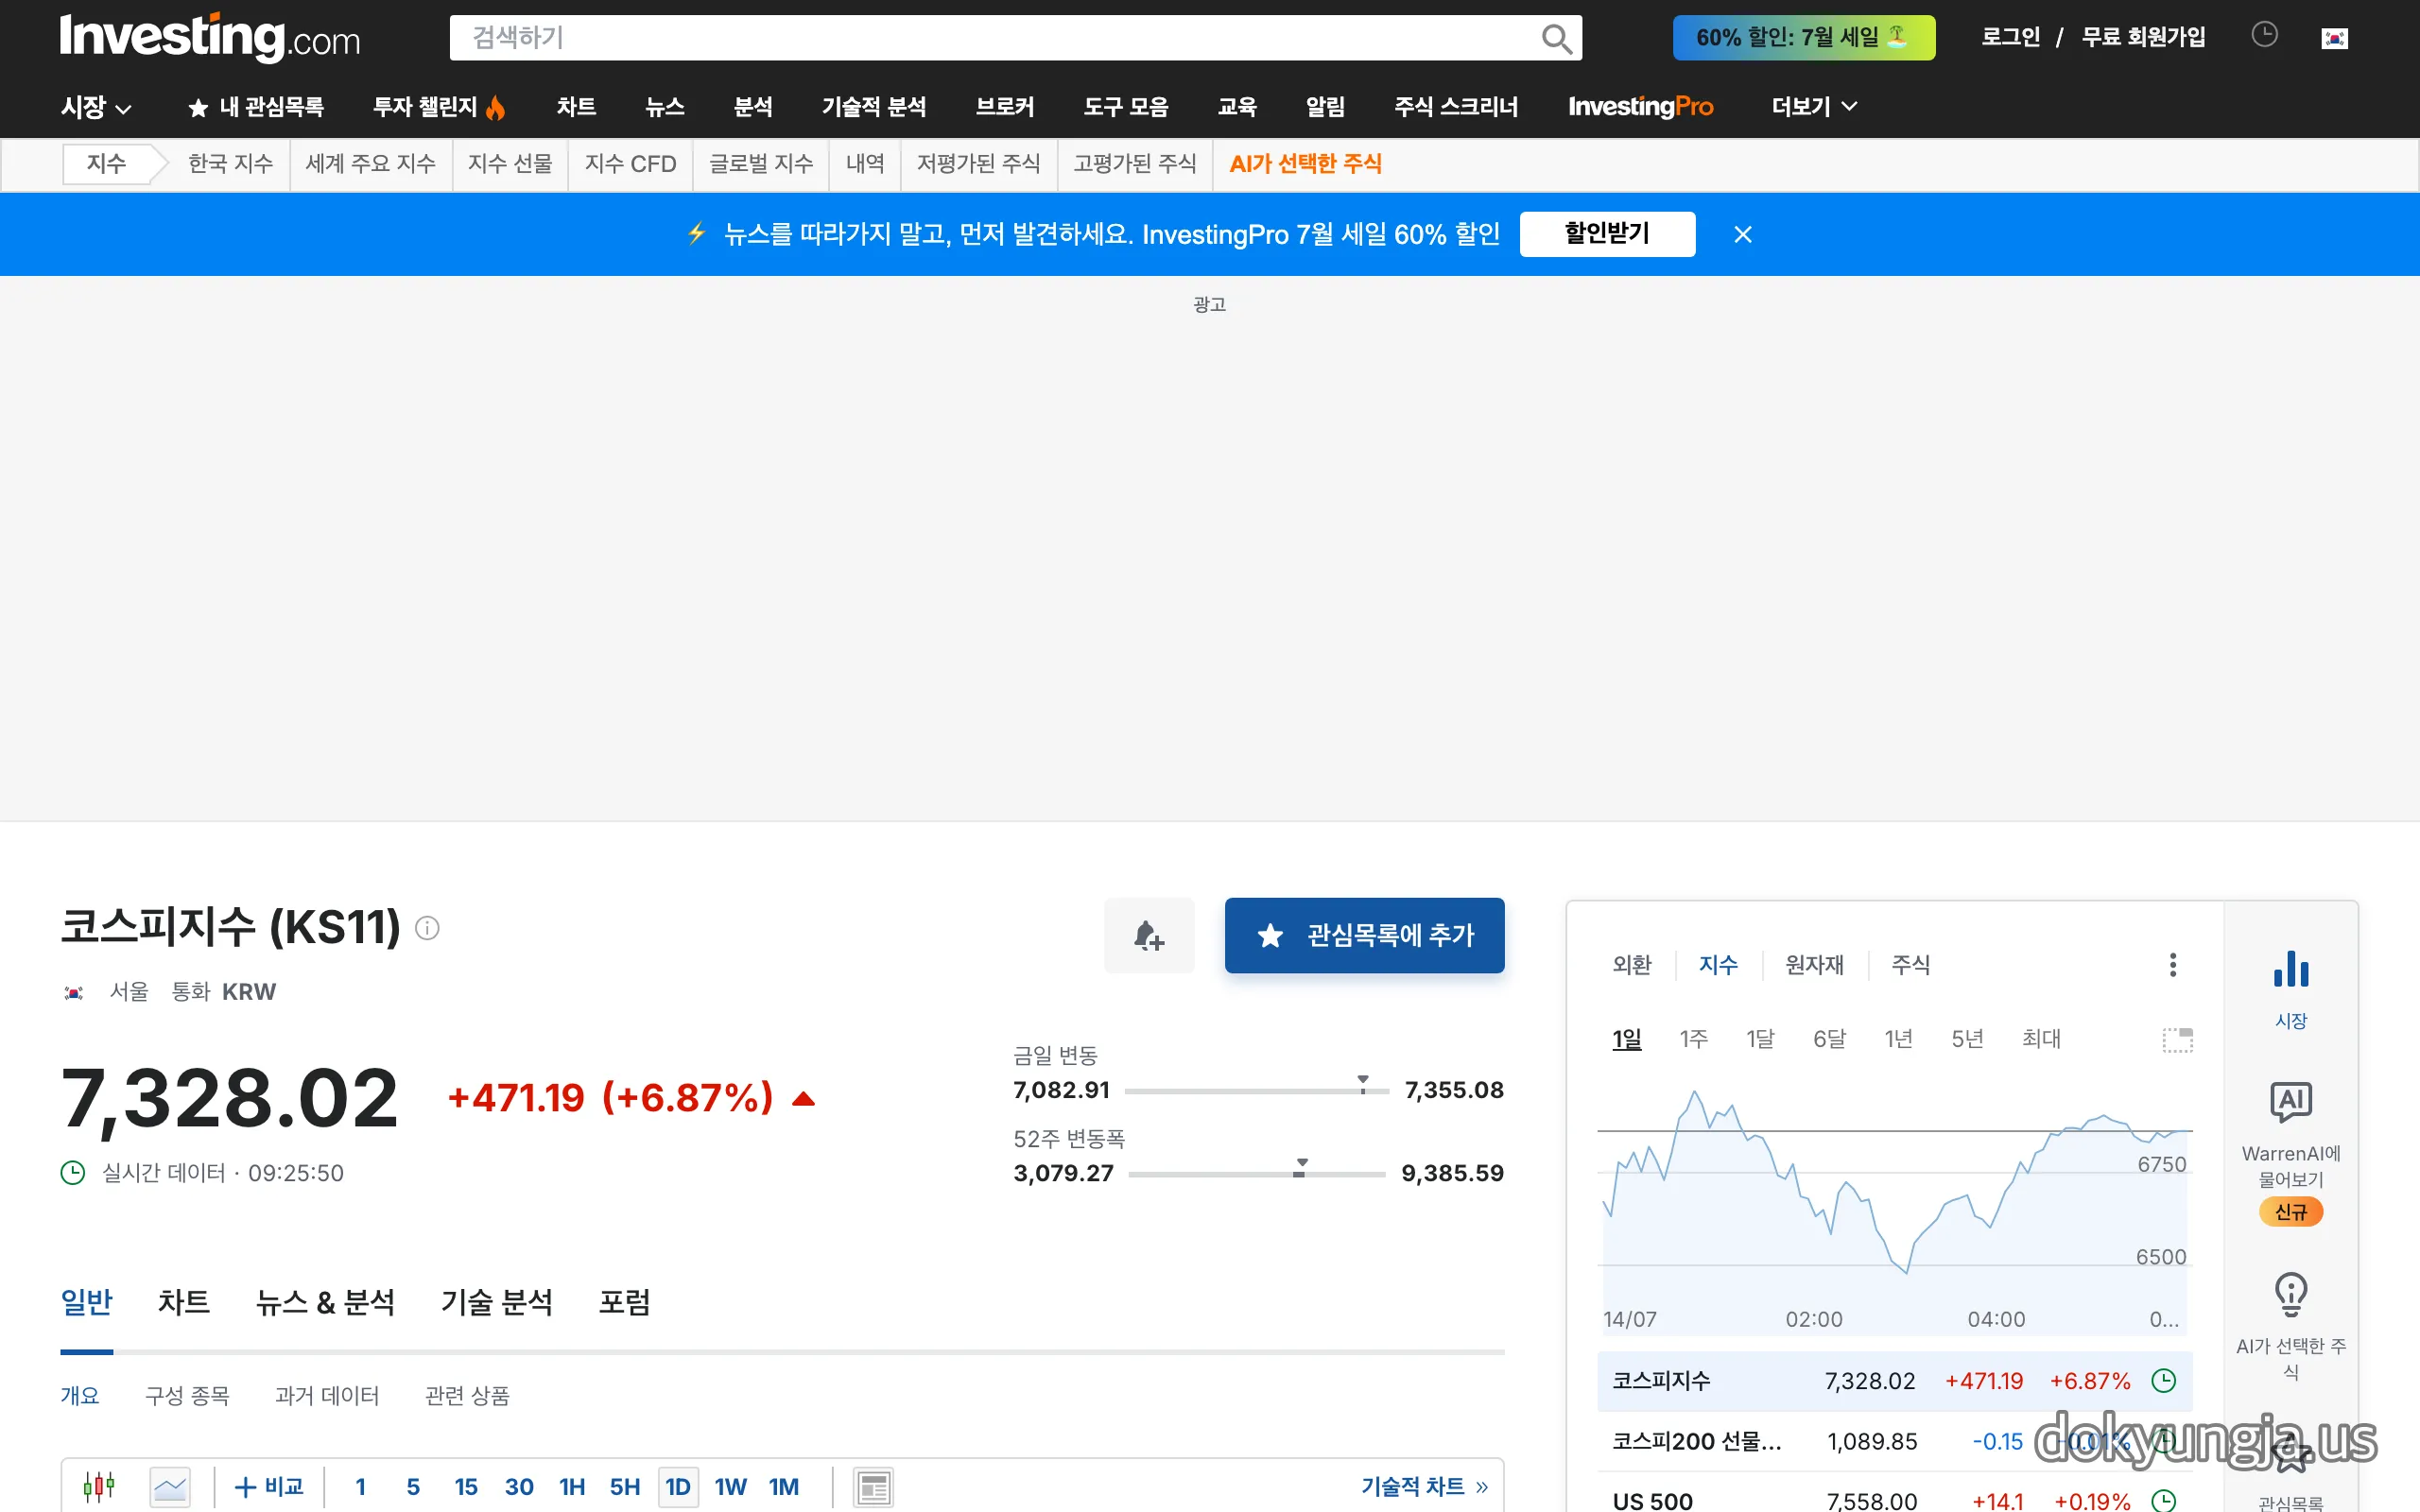Click the Investing.com logo
The width and height of the screenshot is (2420, 1512).
210,37
